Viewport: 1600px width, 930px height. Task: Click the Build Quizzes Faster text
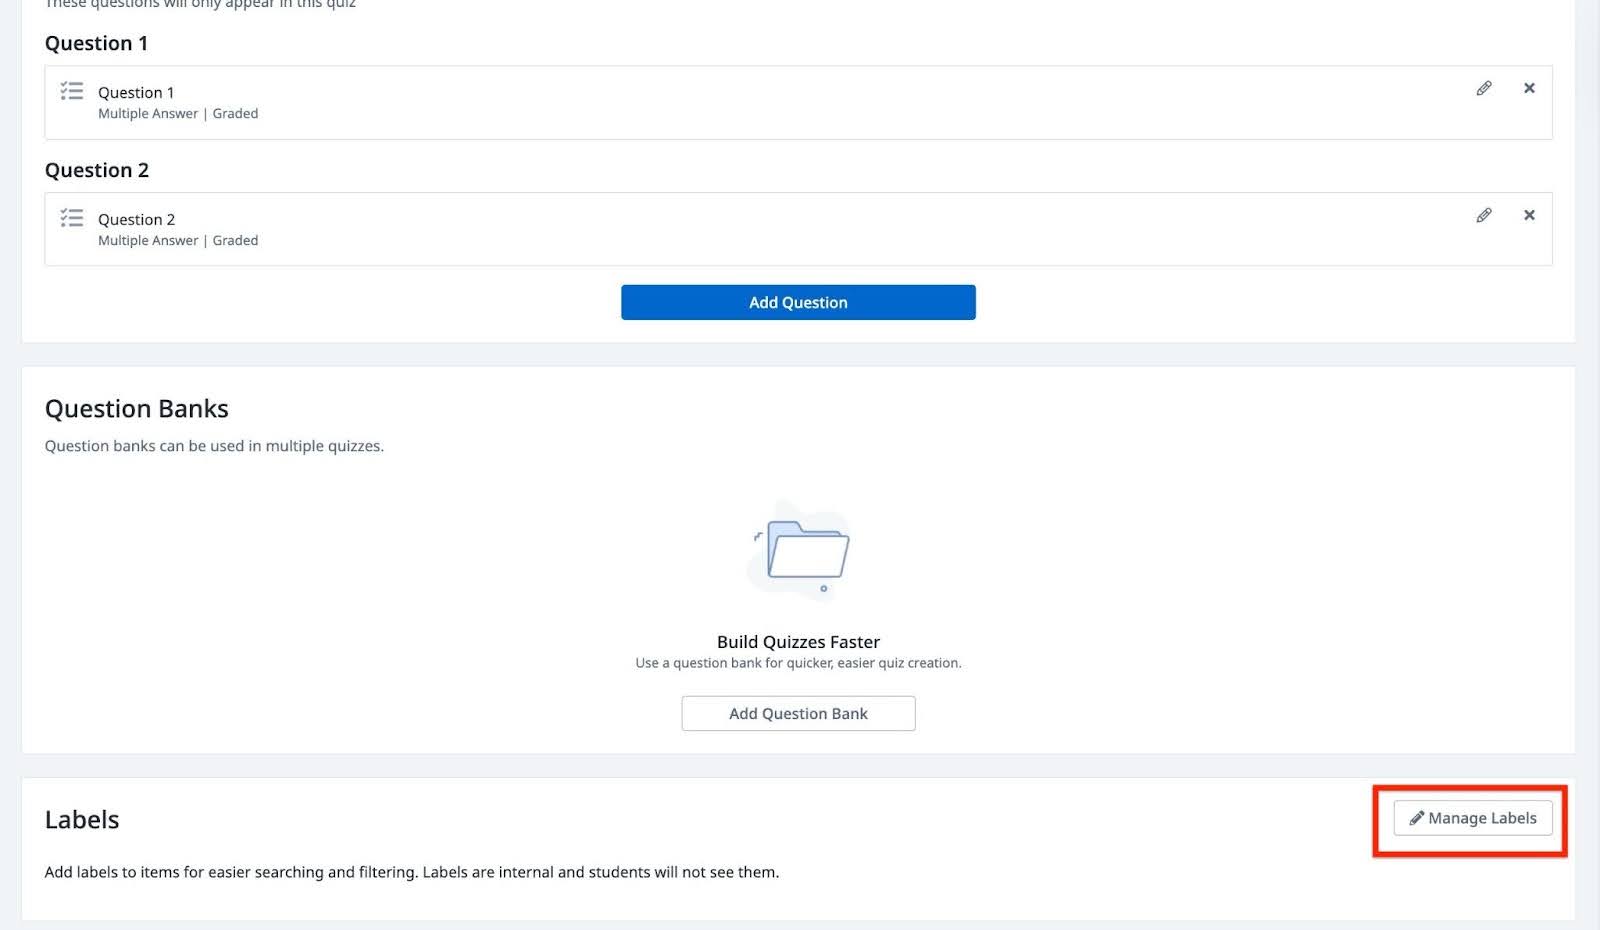pos(798,641)
